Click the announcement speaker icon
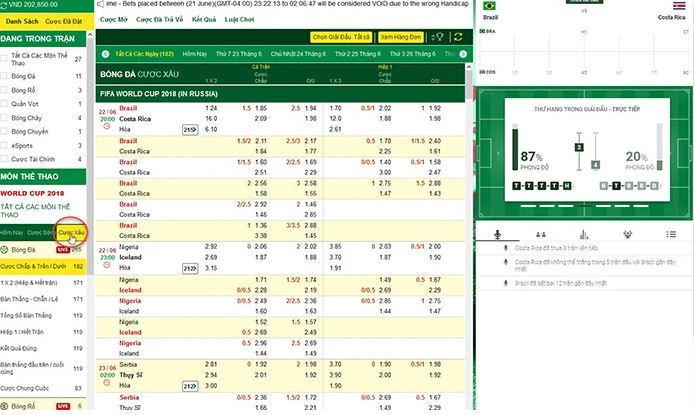The width and height of the screenshot is (694, 415). (100, 4)
